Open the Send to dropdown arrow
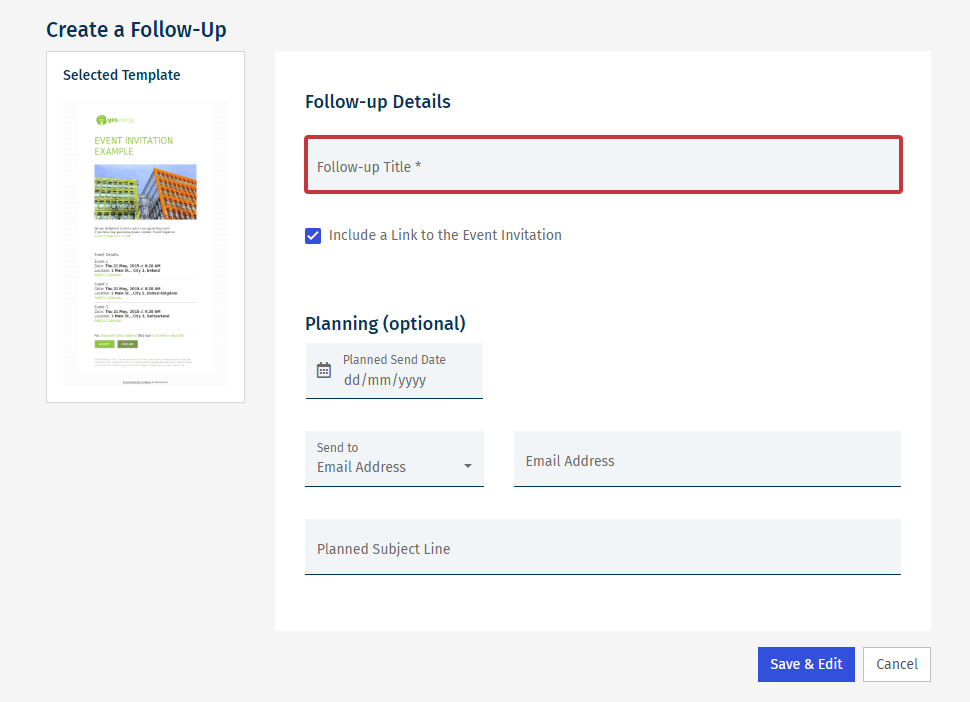The height and width of the screenshot is (702, 970). pyautogui.click(x=468, y=467)
